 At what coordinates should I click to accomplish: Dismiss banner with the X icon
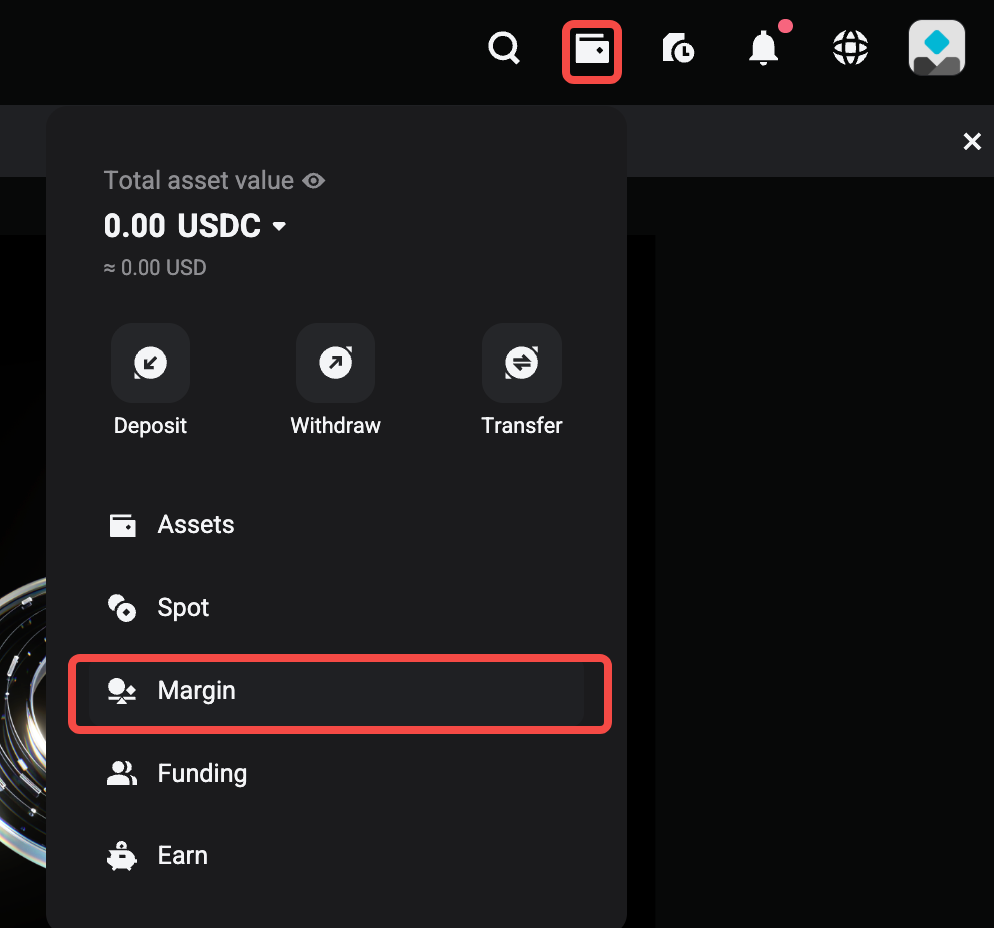click(972, 141)
